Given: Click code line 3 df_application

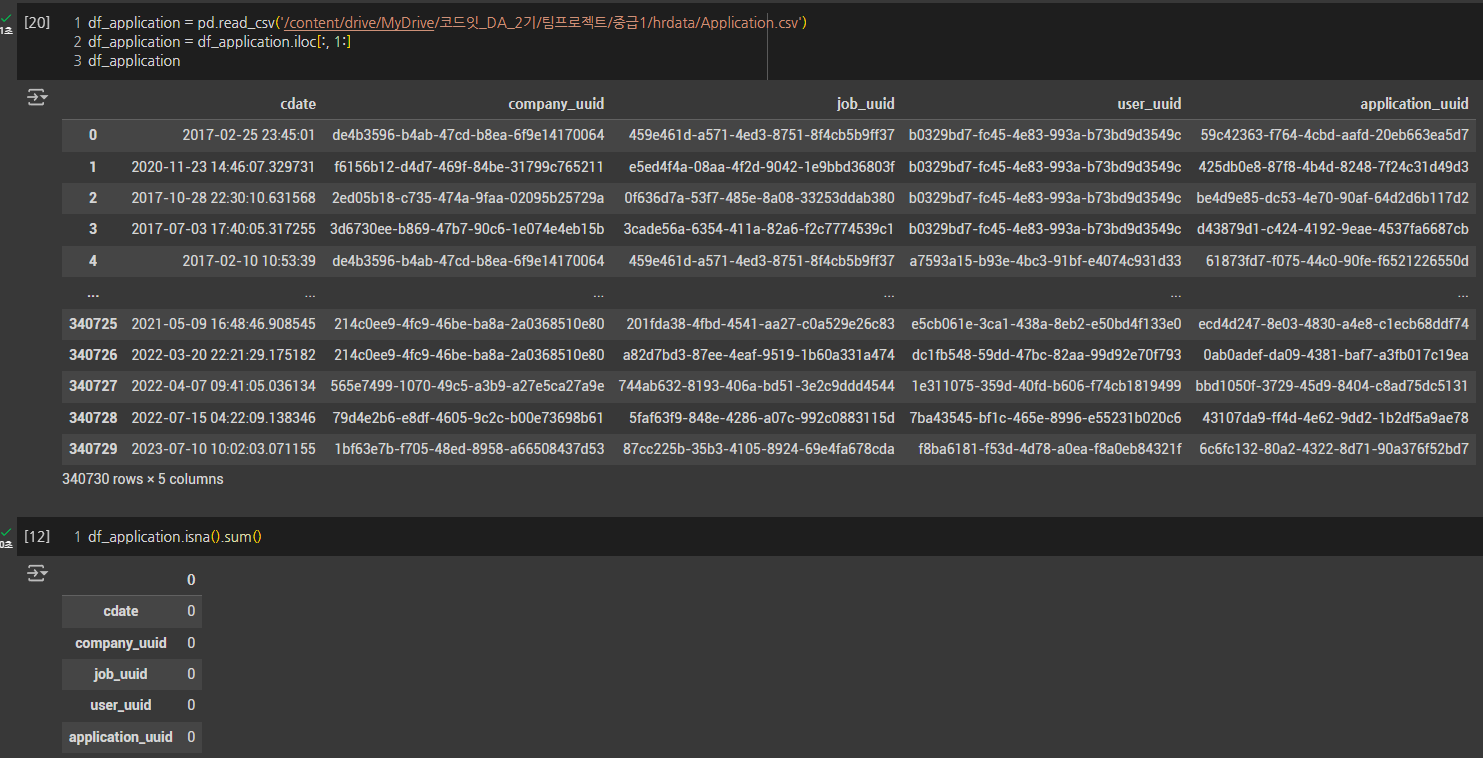Looking at the screenshot, I should (134, 61).
